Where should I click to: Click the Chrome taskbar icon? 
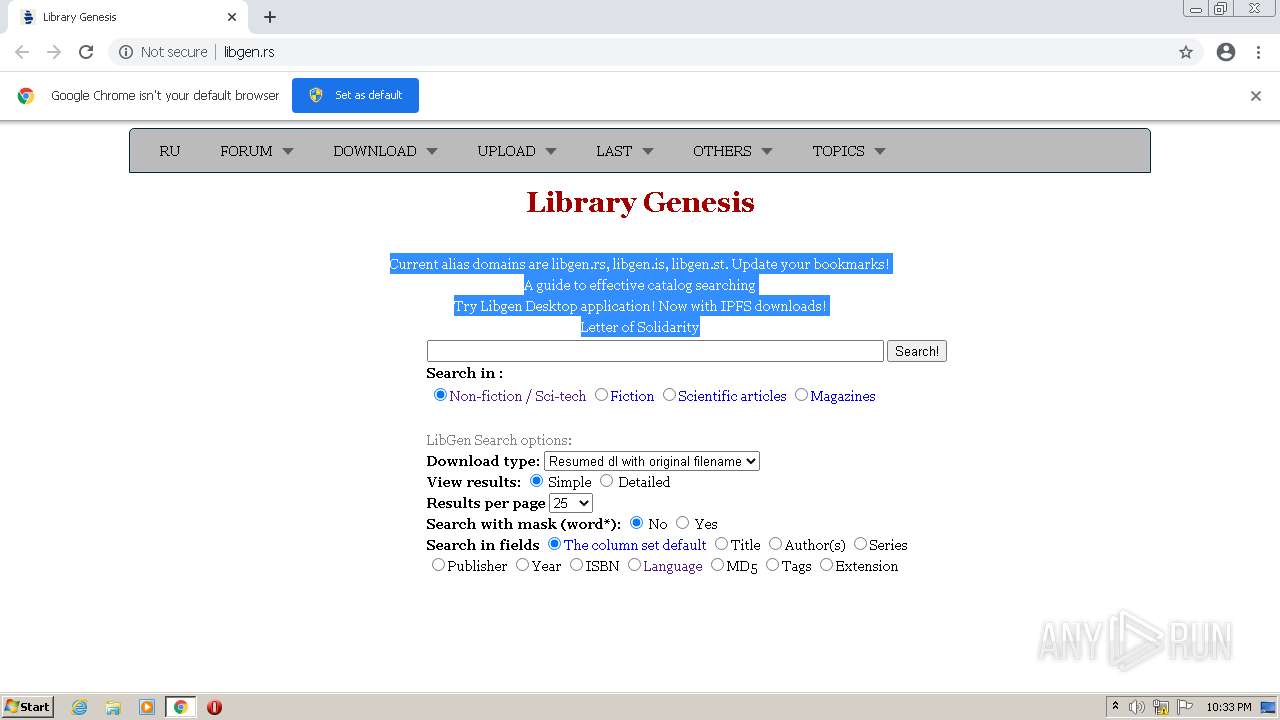coord(180,707)
